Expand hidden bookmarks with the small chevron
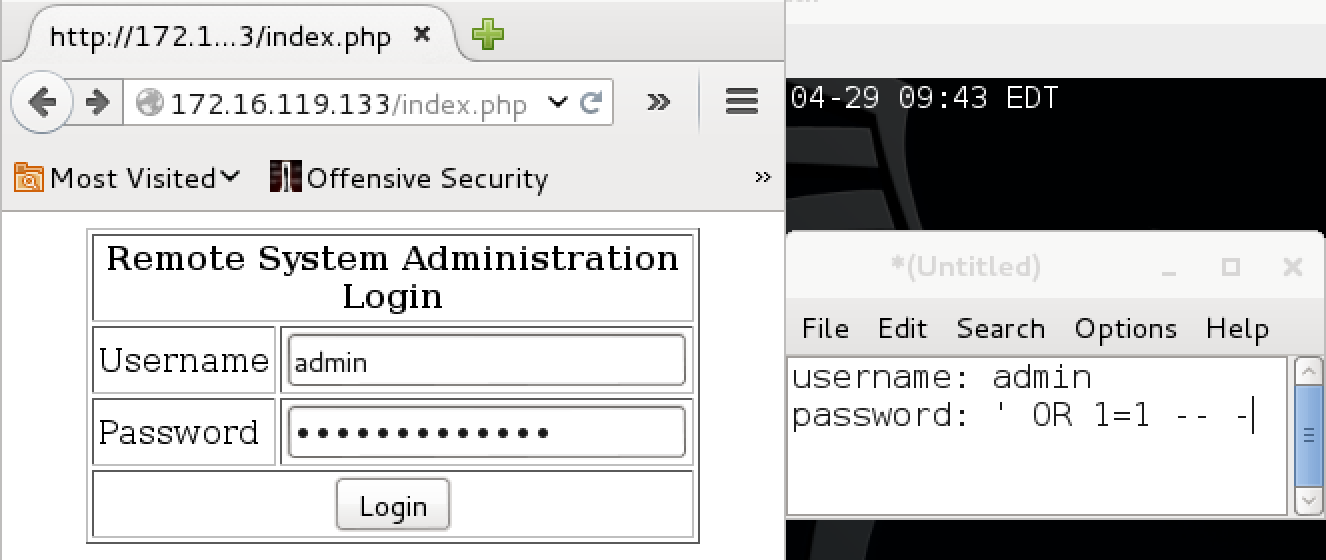 (x=763, y=177)
